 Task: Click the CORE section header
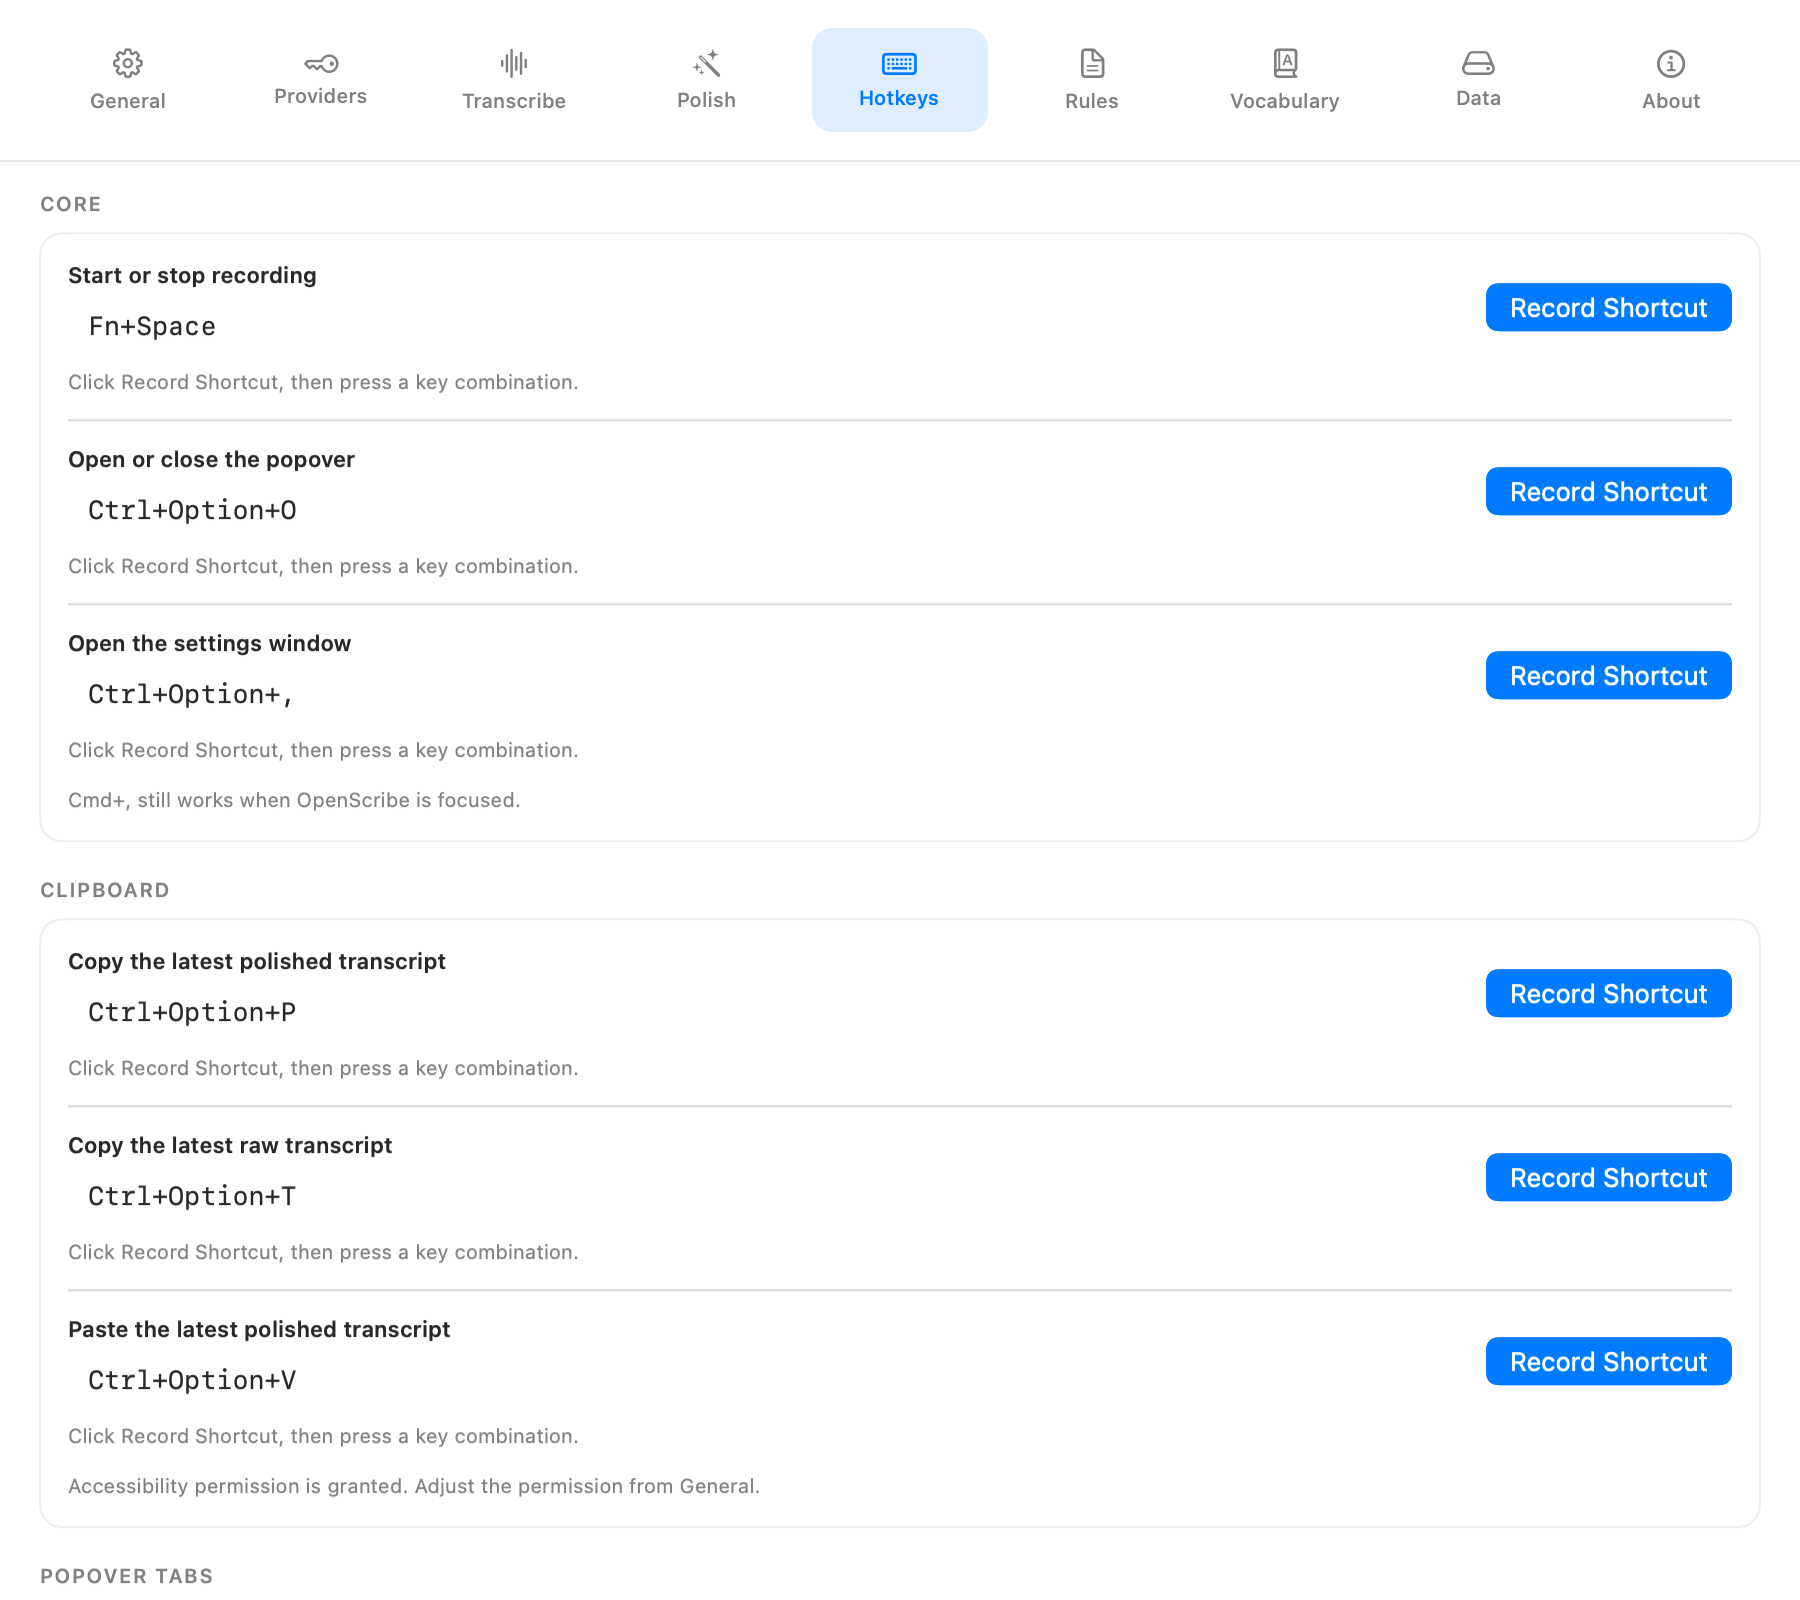click(x=71, y=204)
